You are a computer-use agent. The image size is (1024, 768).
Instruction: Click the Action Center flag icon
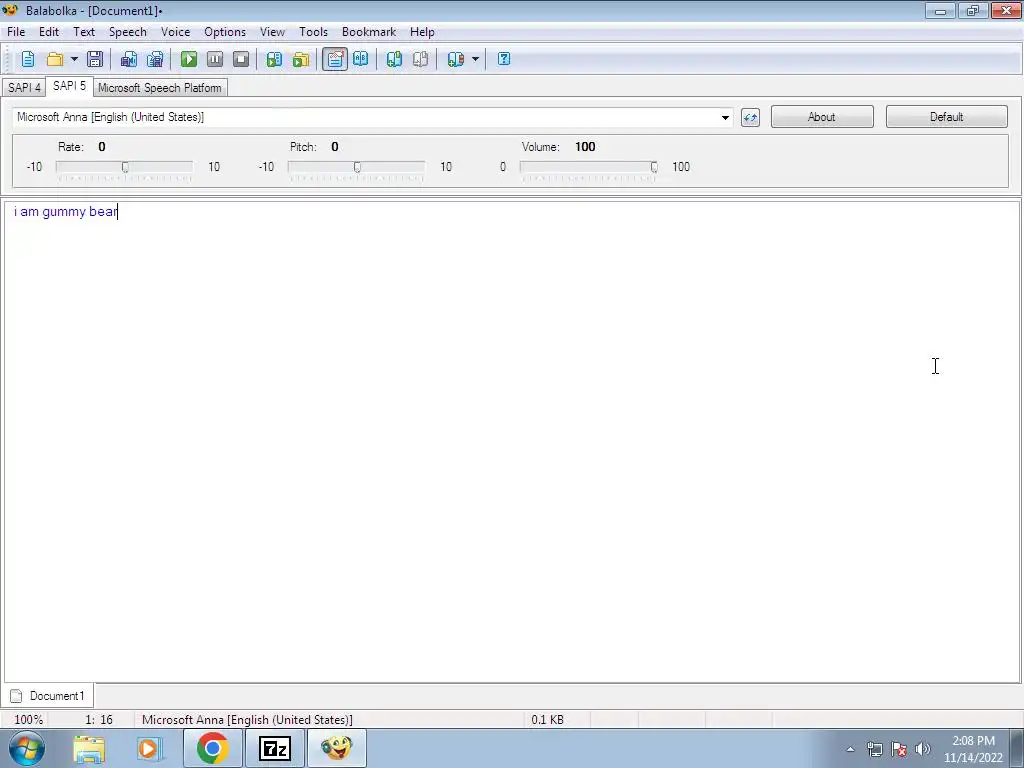coord(899,749)
